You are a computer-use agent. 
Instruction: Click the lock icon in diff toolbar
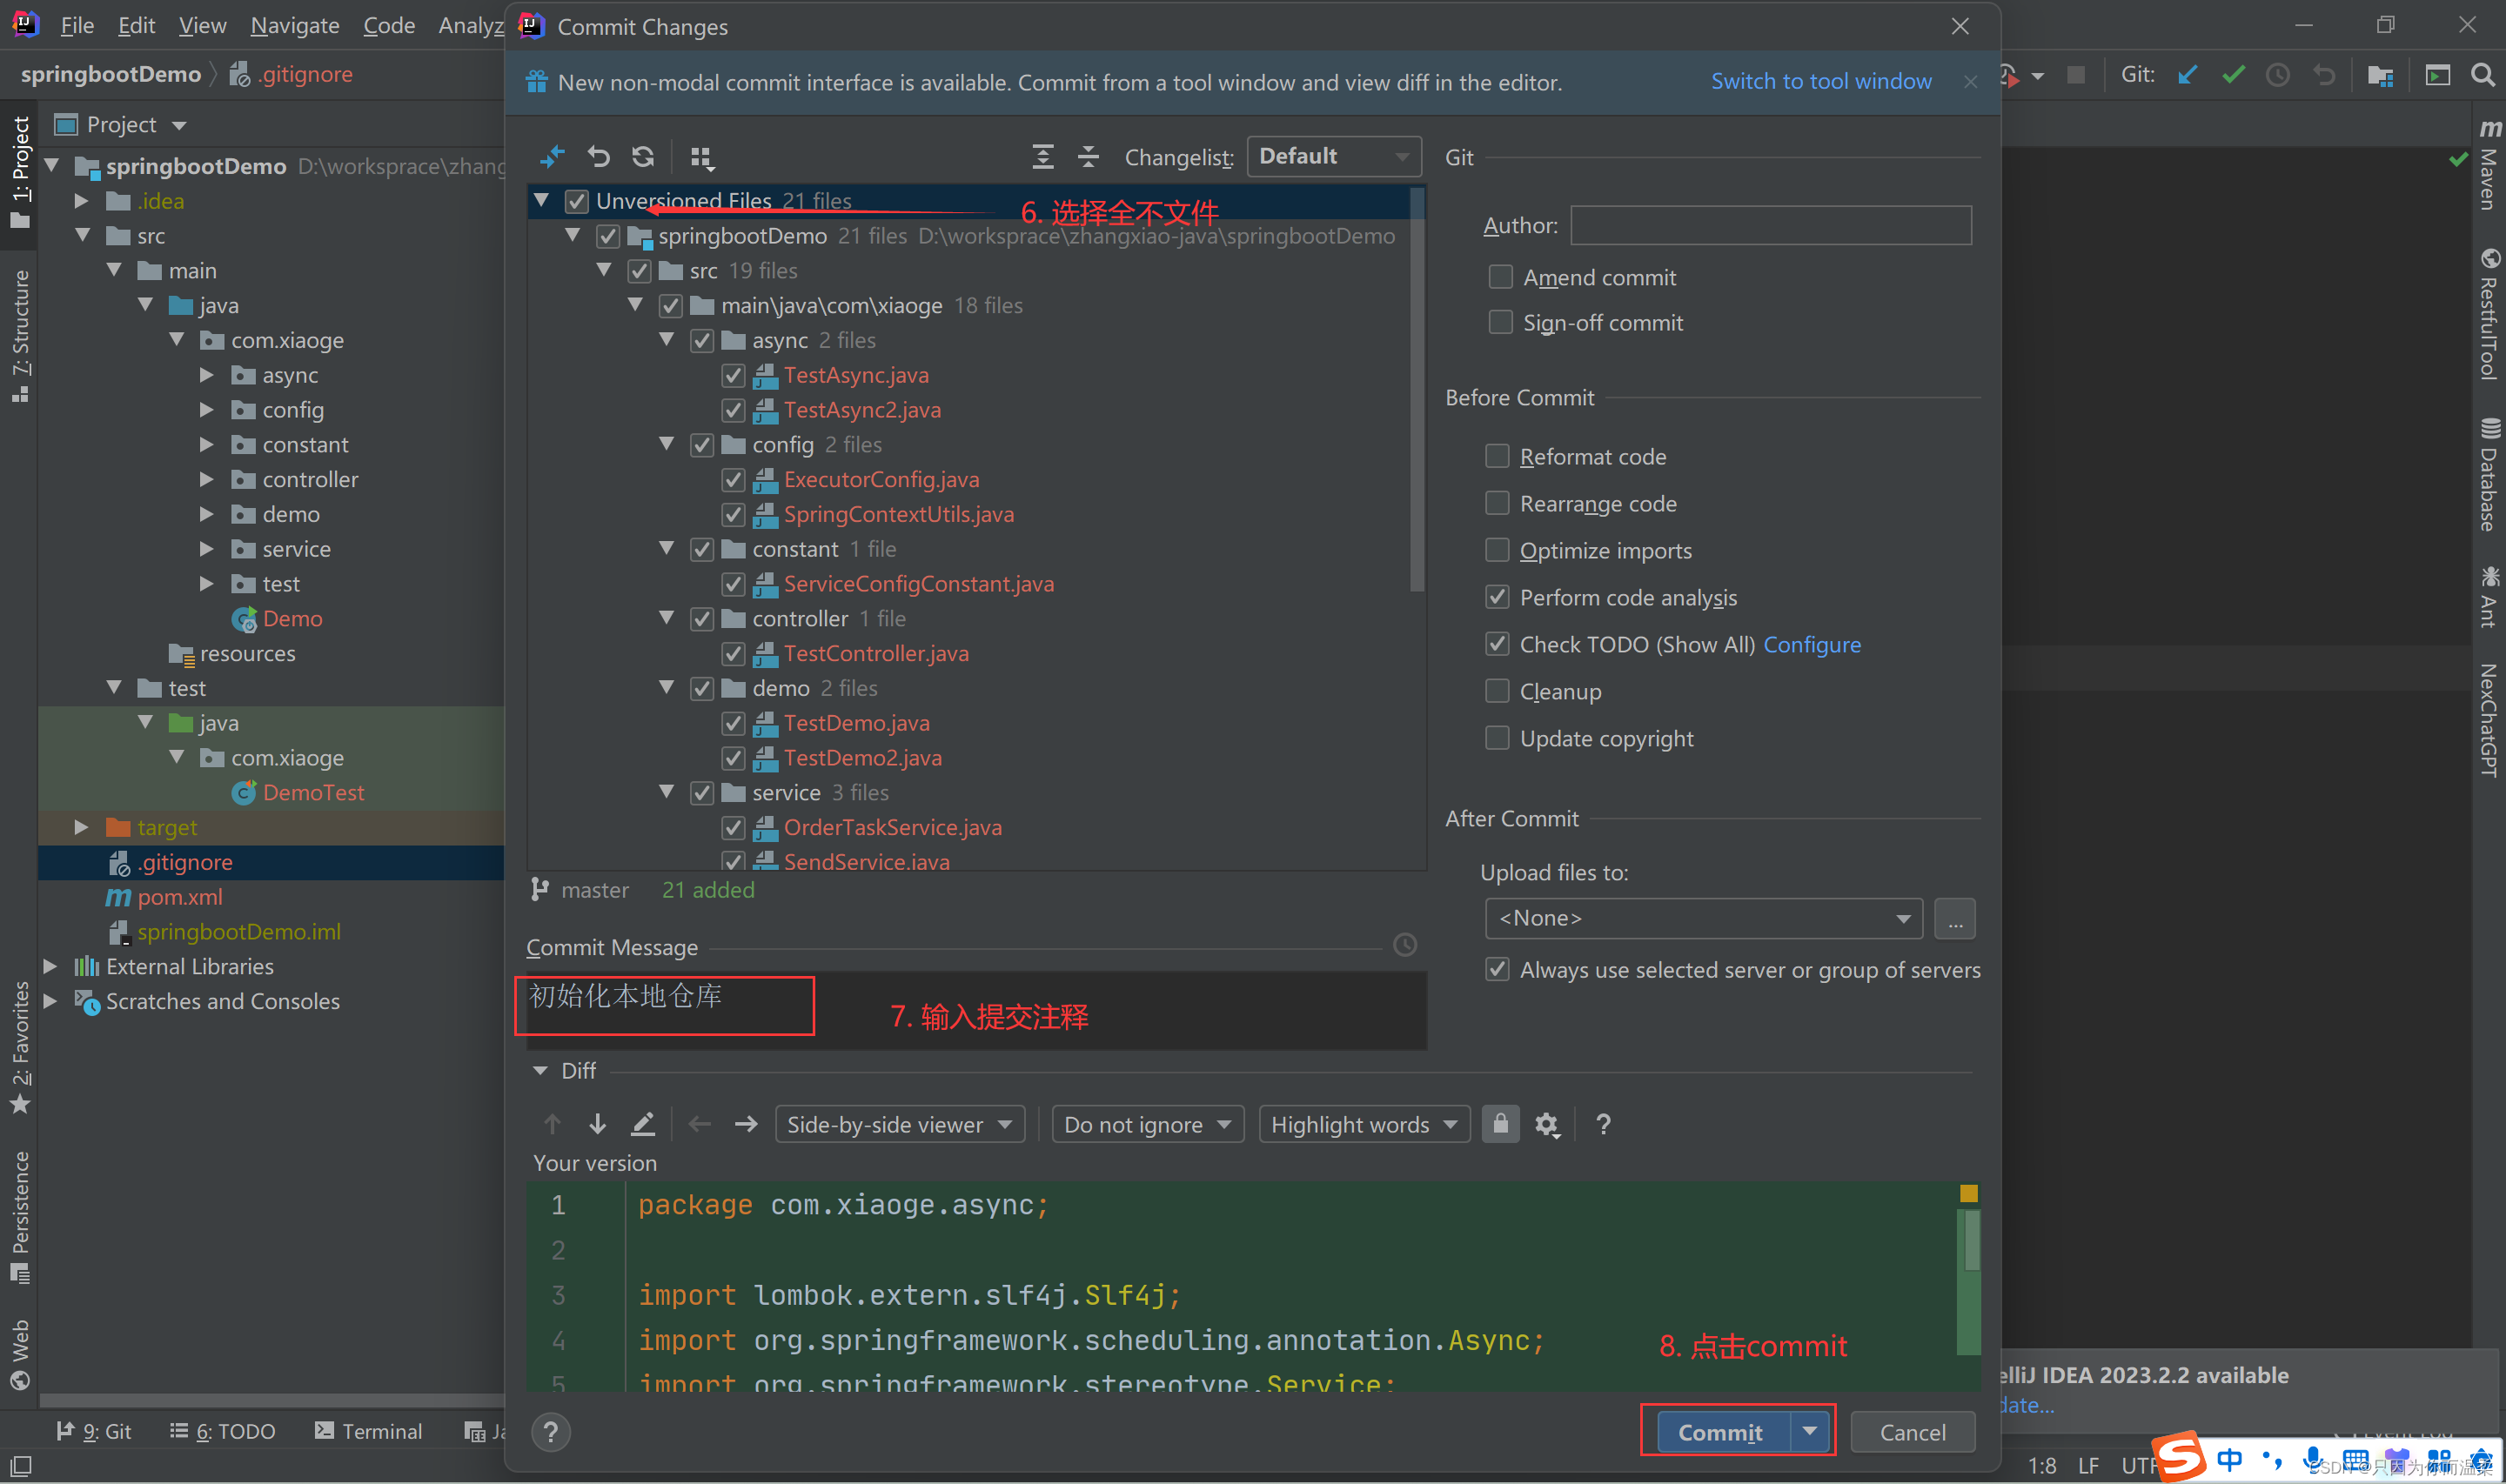[1500, 1126]
